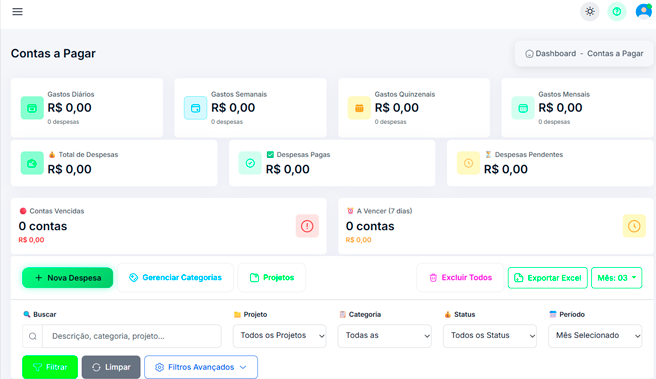Open the Projetos tab button

(272, 278)
